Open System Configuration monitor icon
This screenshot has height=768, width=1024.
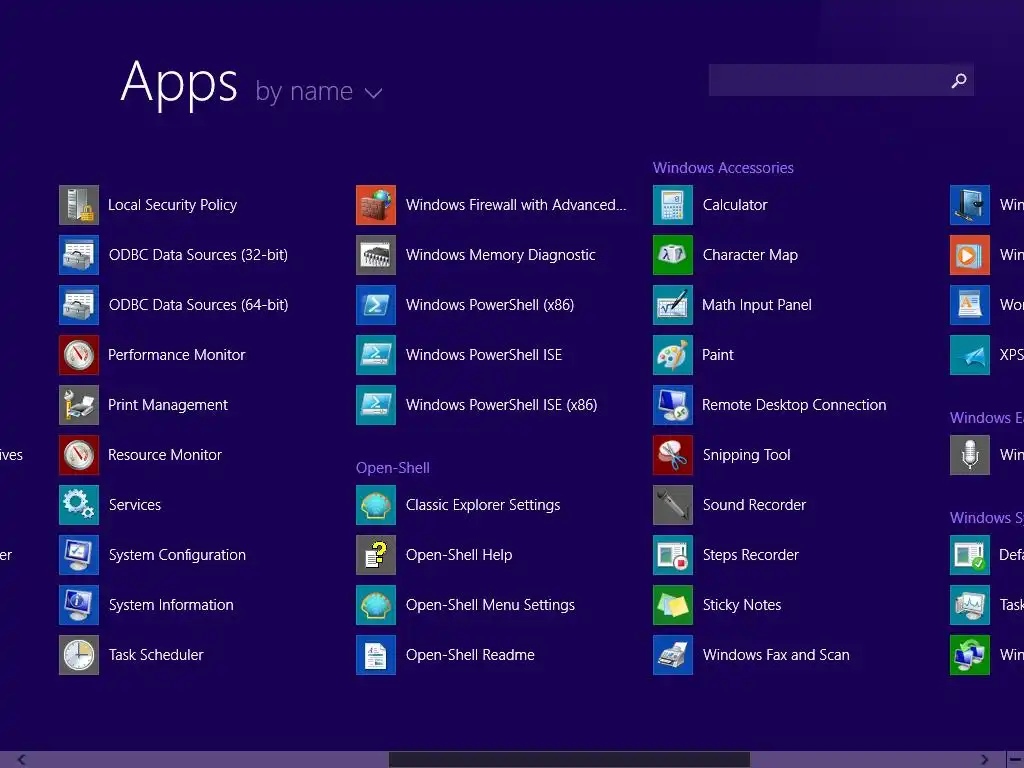click(x=79, y=555)
